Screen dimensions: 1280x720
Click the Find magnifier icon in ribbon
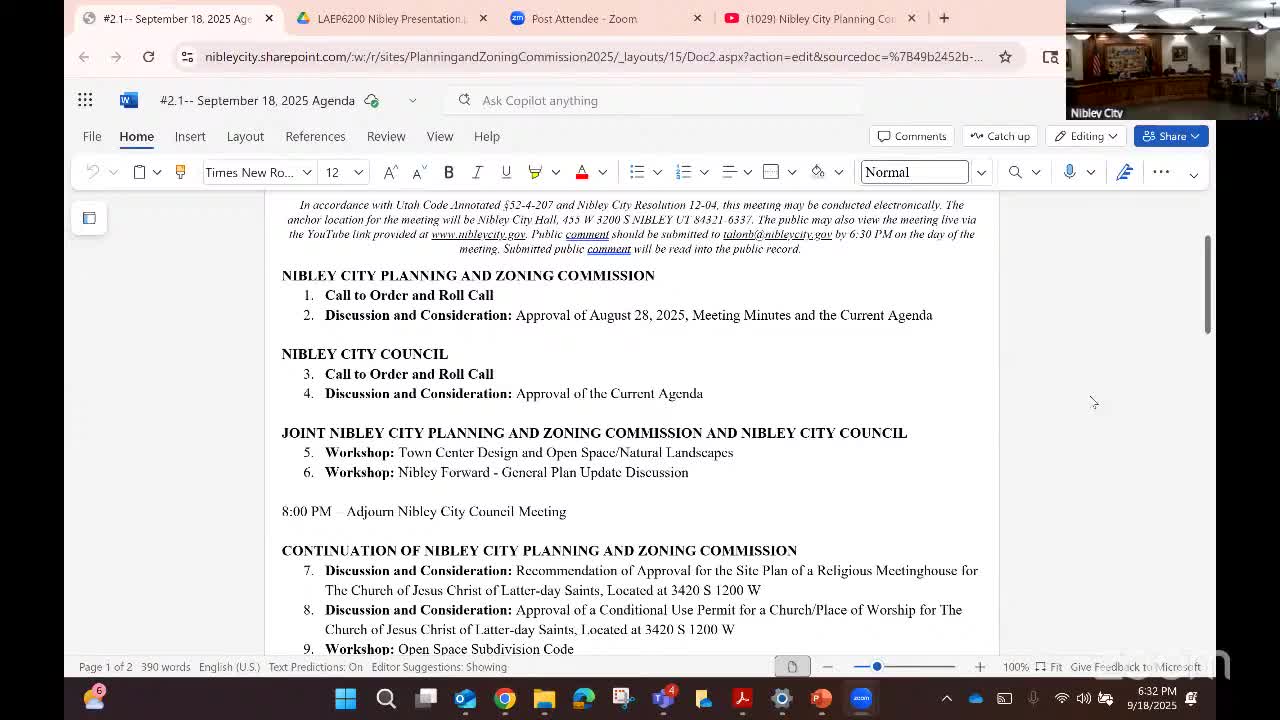click(x=1015, y=172)
